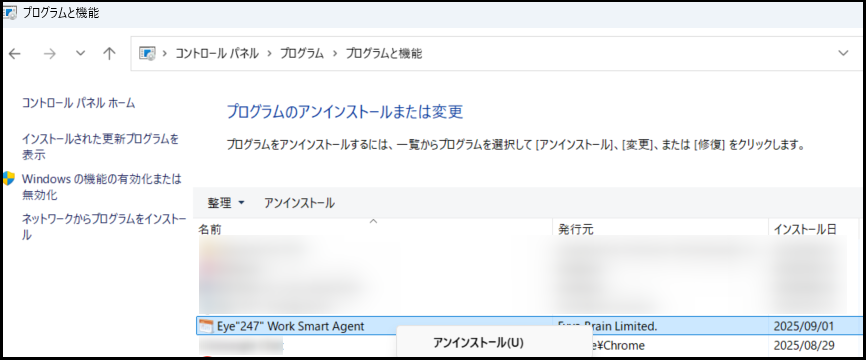Screen dimensions: 866x360
Task: Open インストールされた更新プログラムを表示 link
Action: [101, 147]
